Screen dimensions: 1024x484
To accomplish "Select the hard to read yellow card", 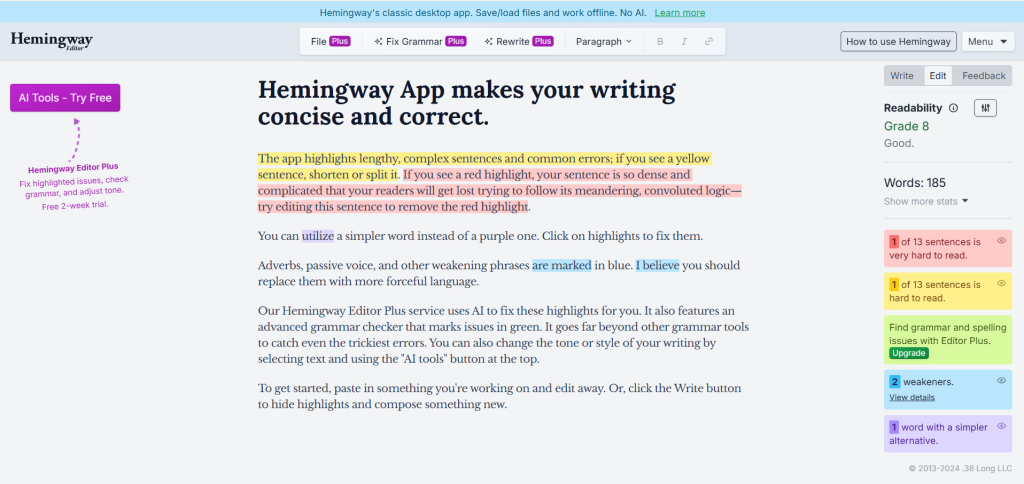I will [948, 291].
